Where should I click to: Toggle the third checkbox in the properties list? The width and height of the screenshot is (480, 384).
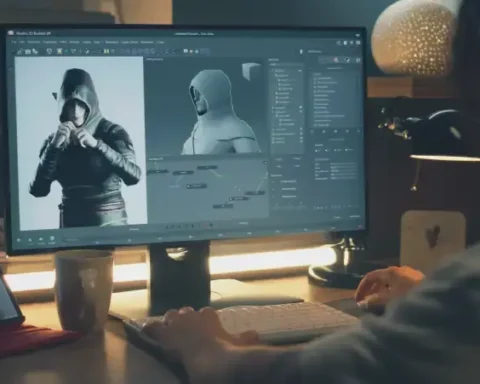tap(315, 87)
